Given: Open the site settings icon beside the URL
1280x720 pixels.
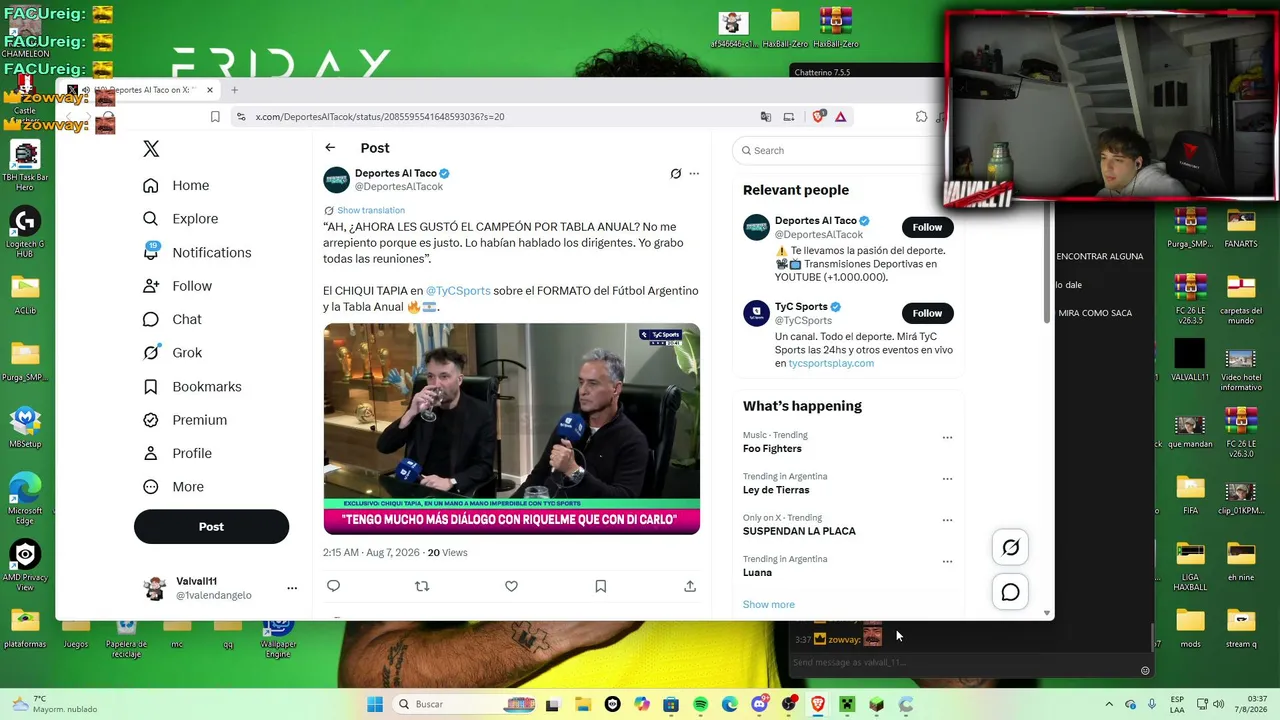Looking at the screenshot, I should [240, 117].
